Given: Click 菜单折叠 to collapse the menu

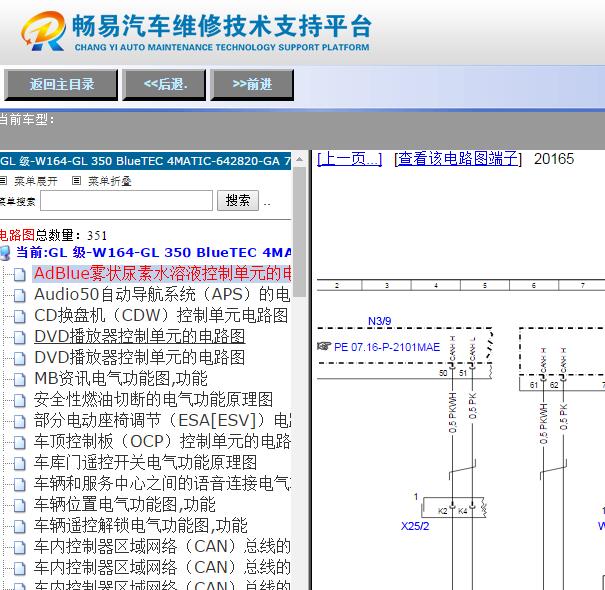Looking at the screenshot, I should 110,181.
